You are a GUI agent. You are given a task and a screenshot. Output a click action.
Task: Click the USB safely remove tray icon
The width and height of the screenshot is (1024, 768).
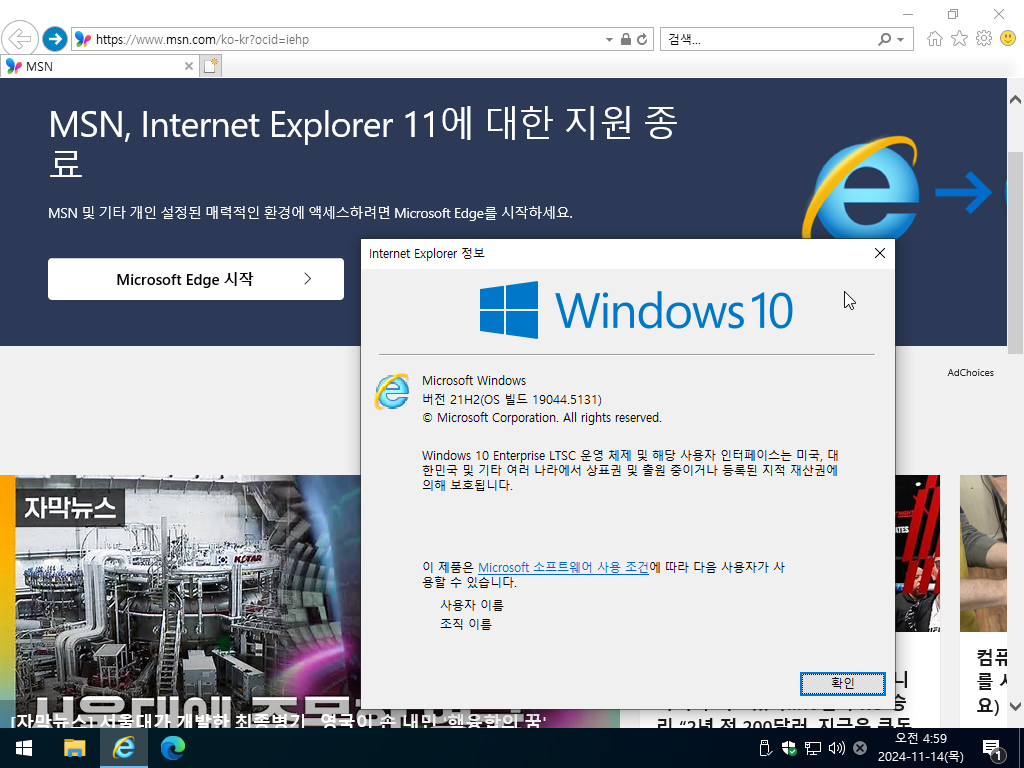(765, 748)
